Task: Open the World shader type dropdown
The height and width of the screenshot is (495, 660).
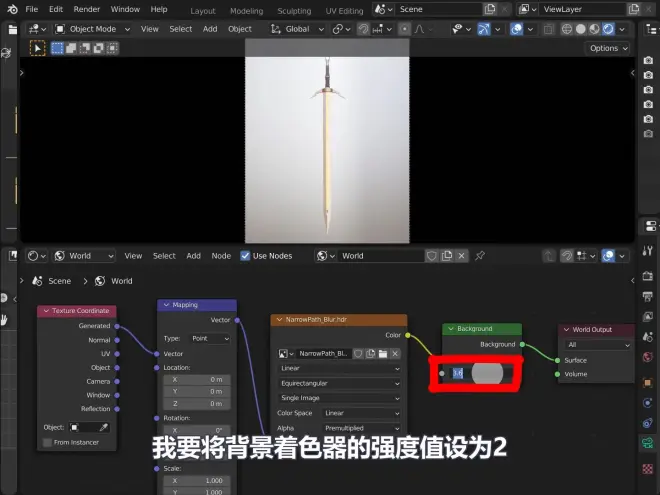Action: (x=84, y=255)
